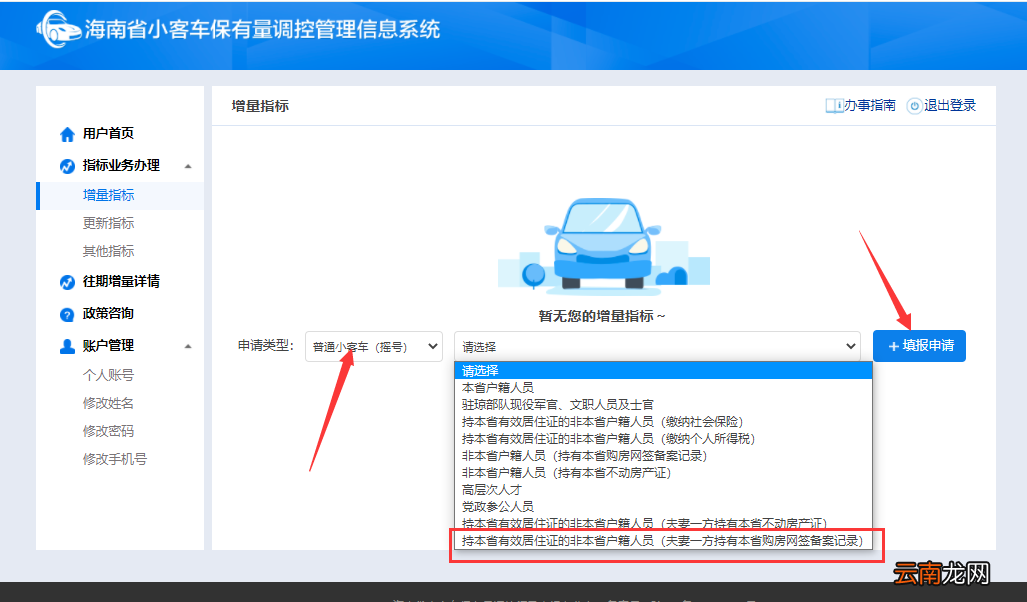Click the home icon beside 用户首页
This screenshot has width=1027, height=602.
pos(67,134)
